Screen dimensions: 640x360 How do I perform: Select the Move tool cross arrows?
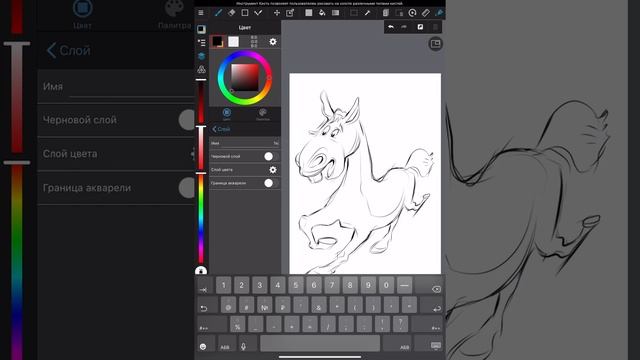(x=277, y=13)
